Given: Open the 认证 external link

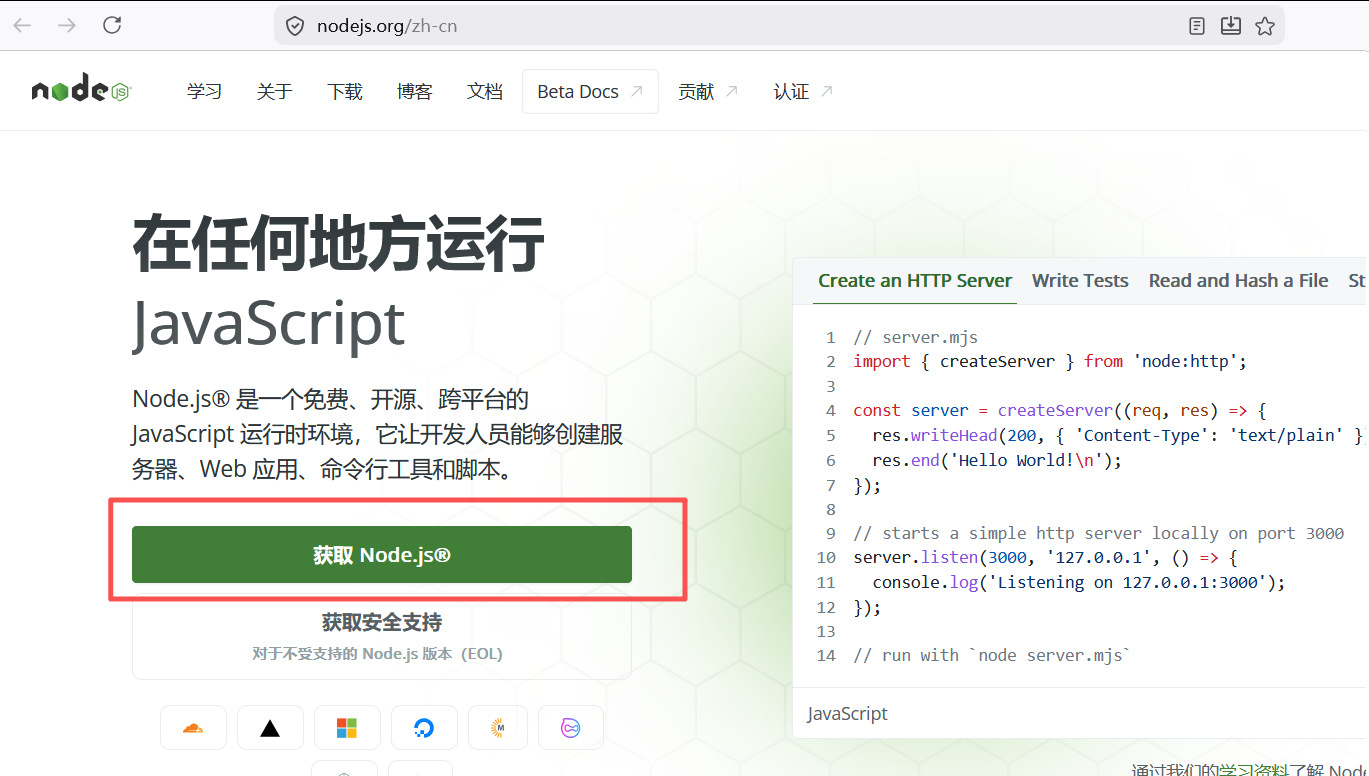Looking at the screenshot, I should tap(803, 92).
